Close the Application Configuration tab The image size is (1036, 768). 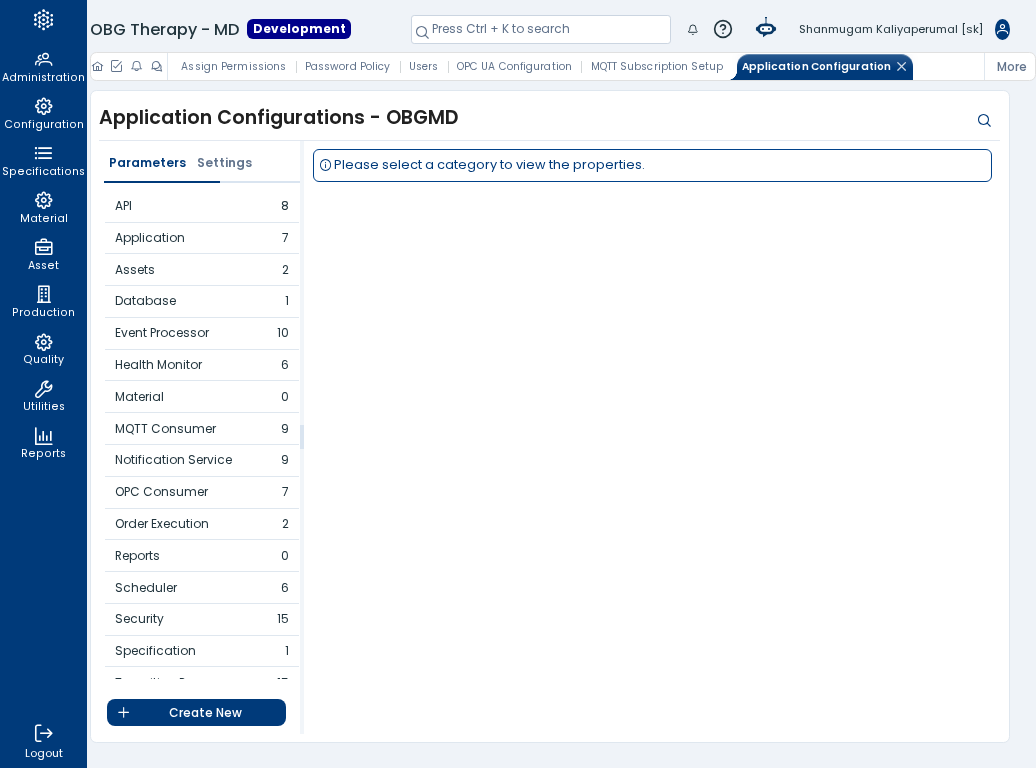tap(902, 66)
